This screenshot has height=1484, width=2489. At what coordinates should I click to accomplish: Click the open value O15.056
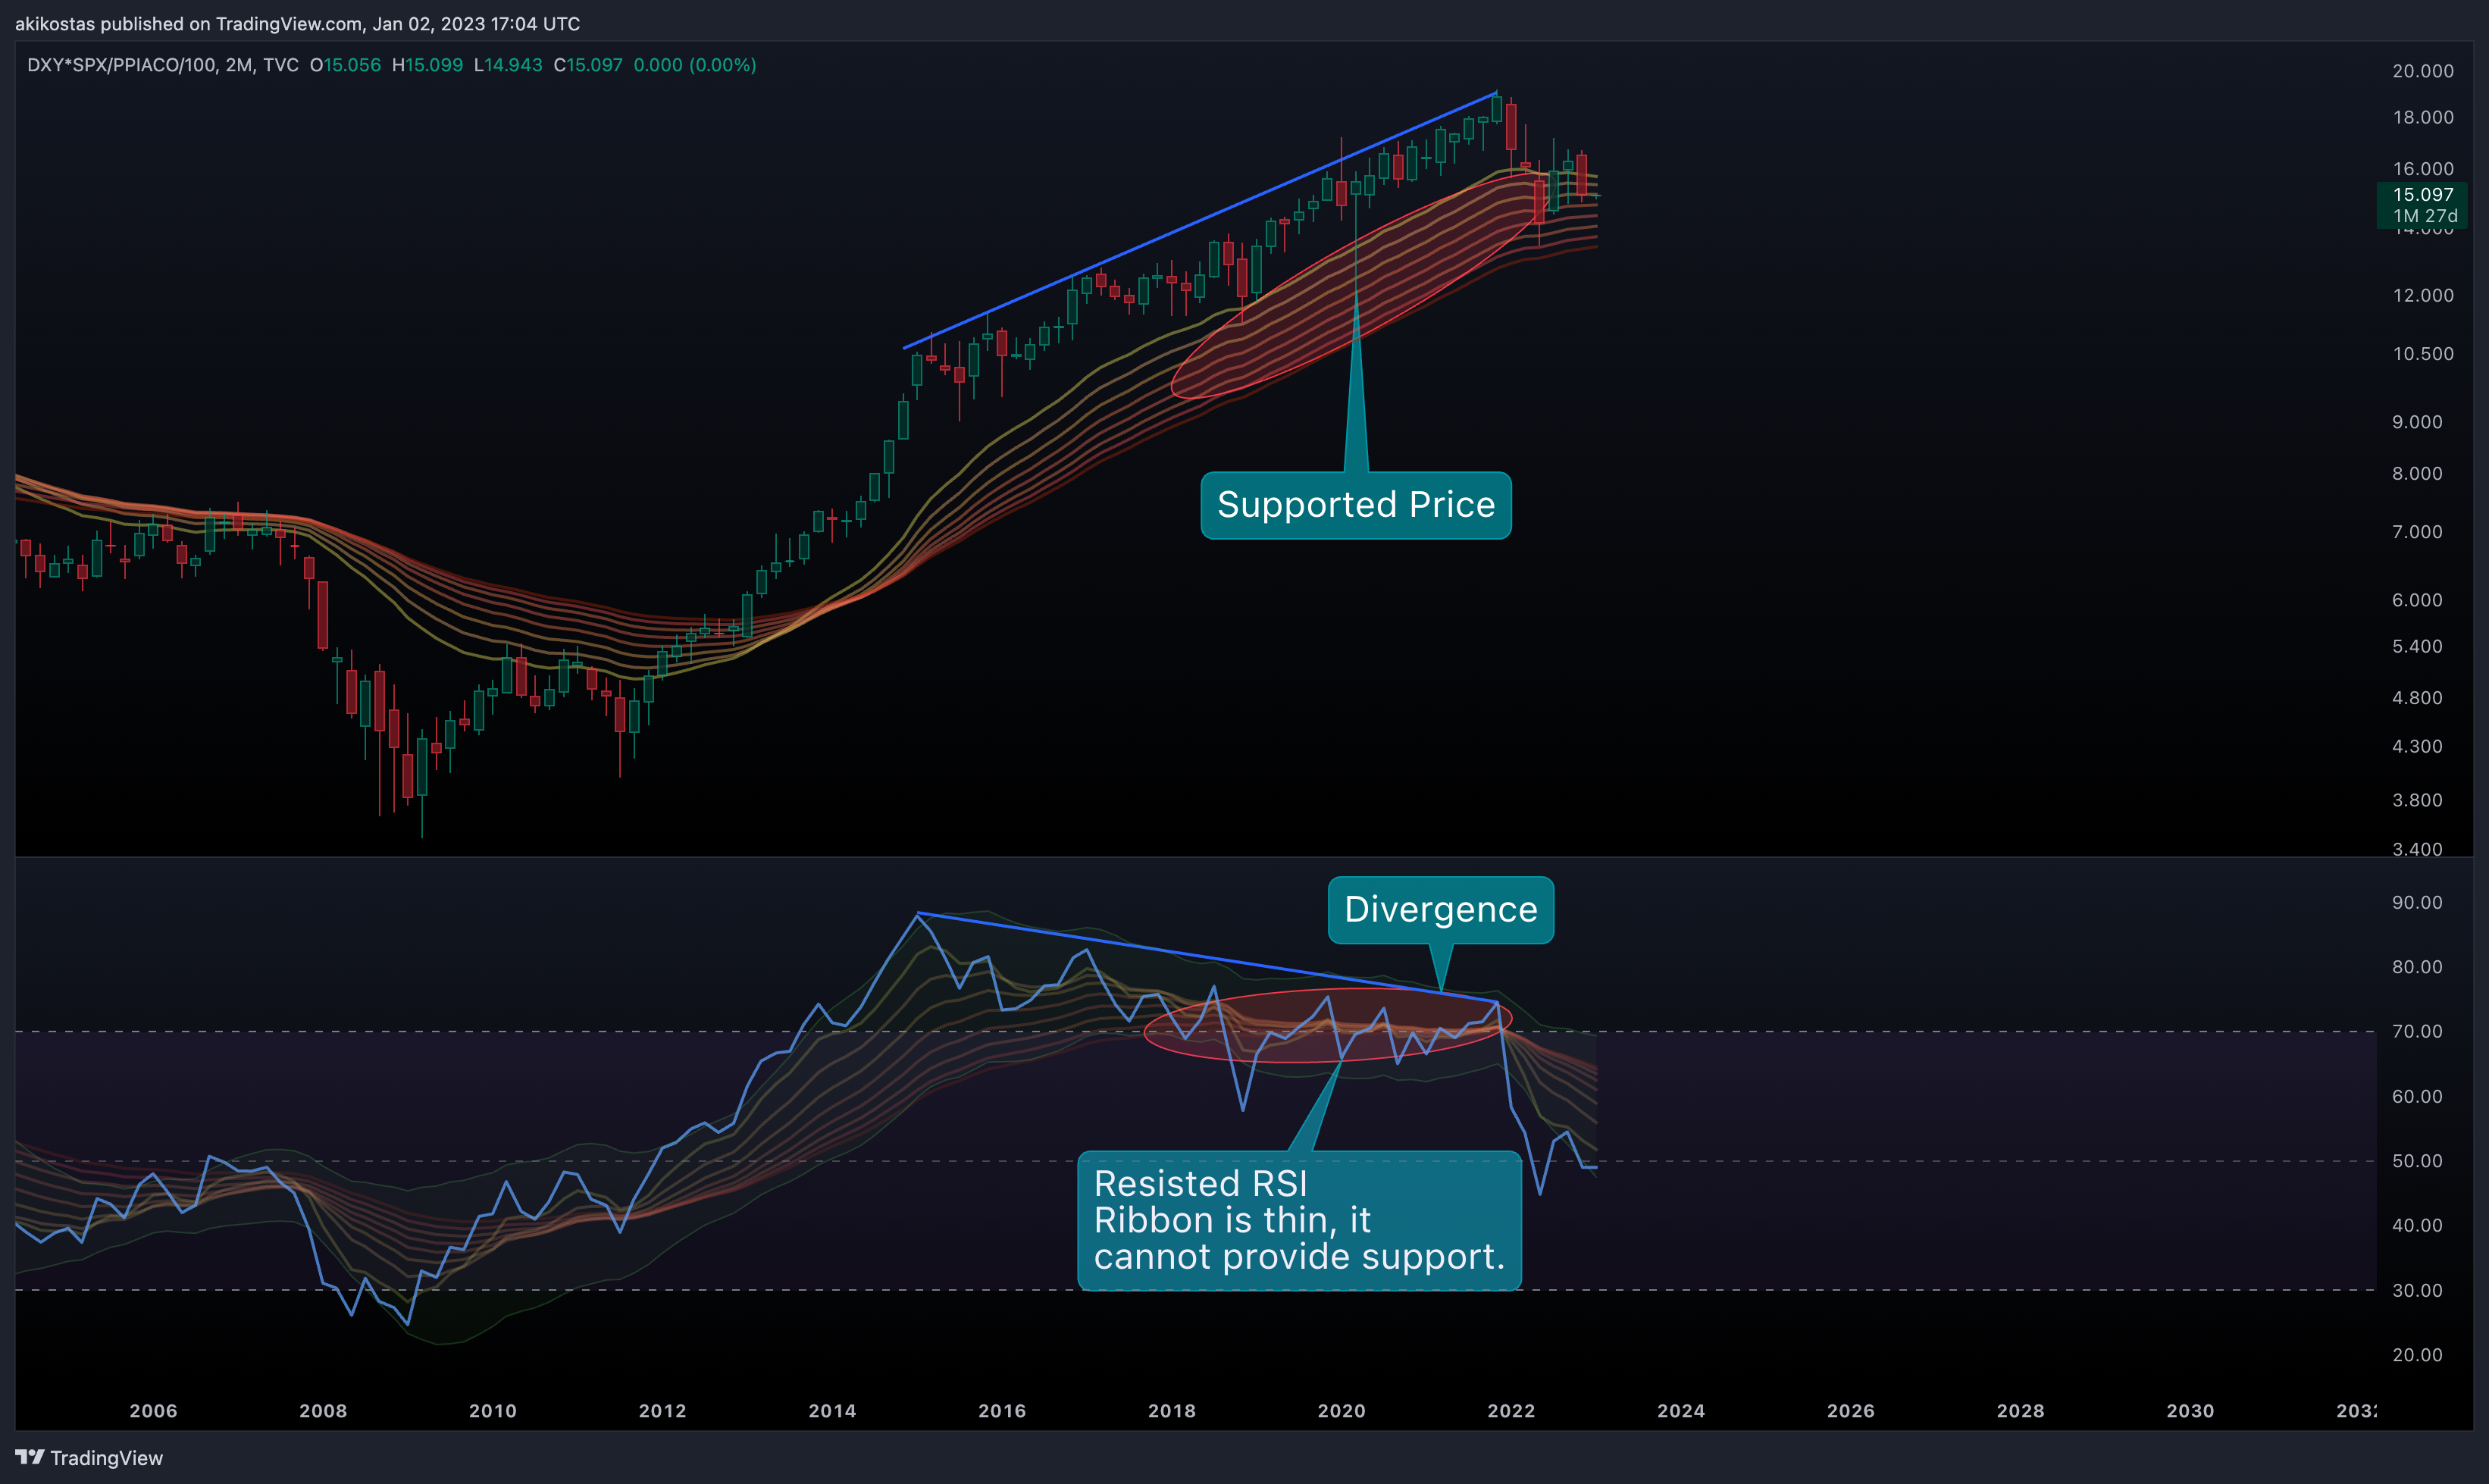345,65
